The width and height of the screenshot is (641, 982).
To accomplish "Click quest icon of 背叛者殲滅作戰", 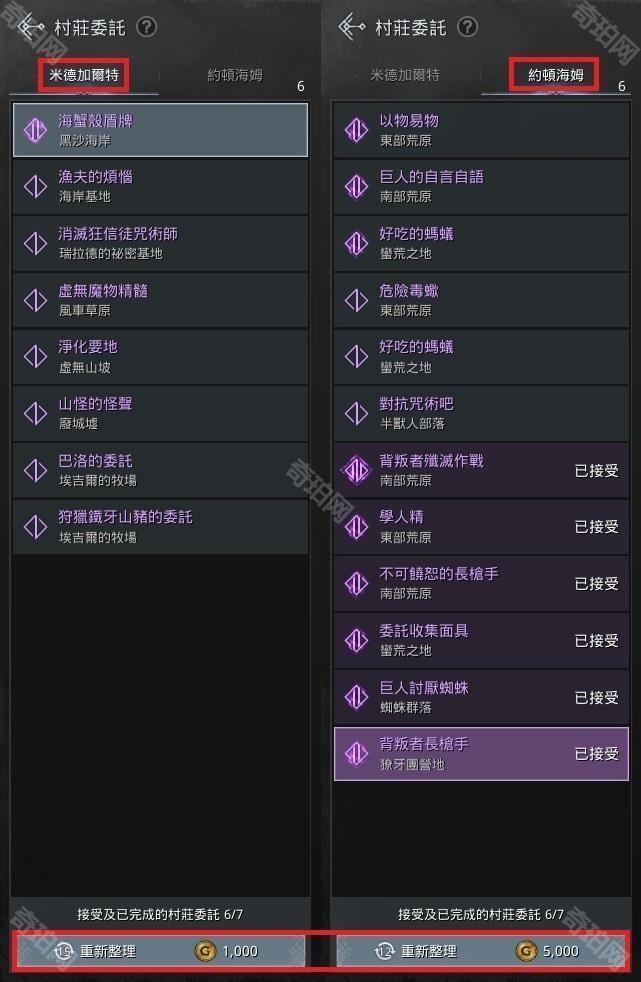I will pyautogui.click(x=356, y=470).
